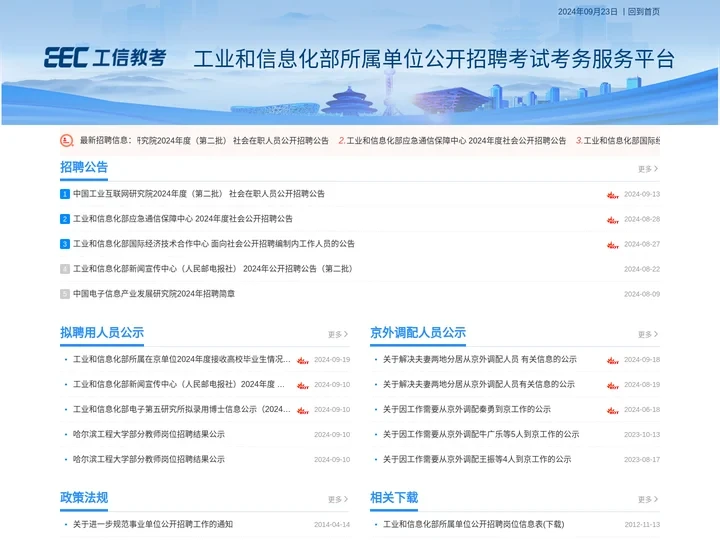Open 公开招聘岗位信息表(下载) link

point(473,524)
